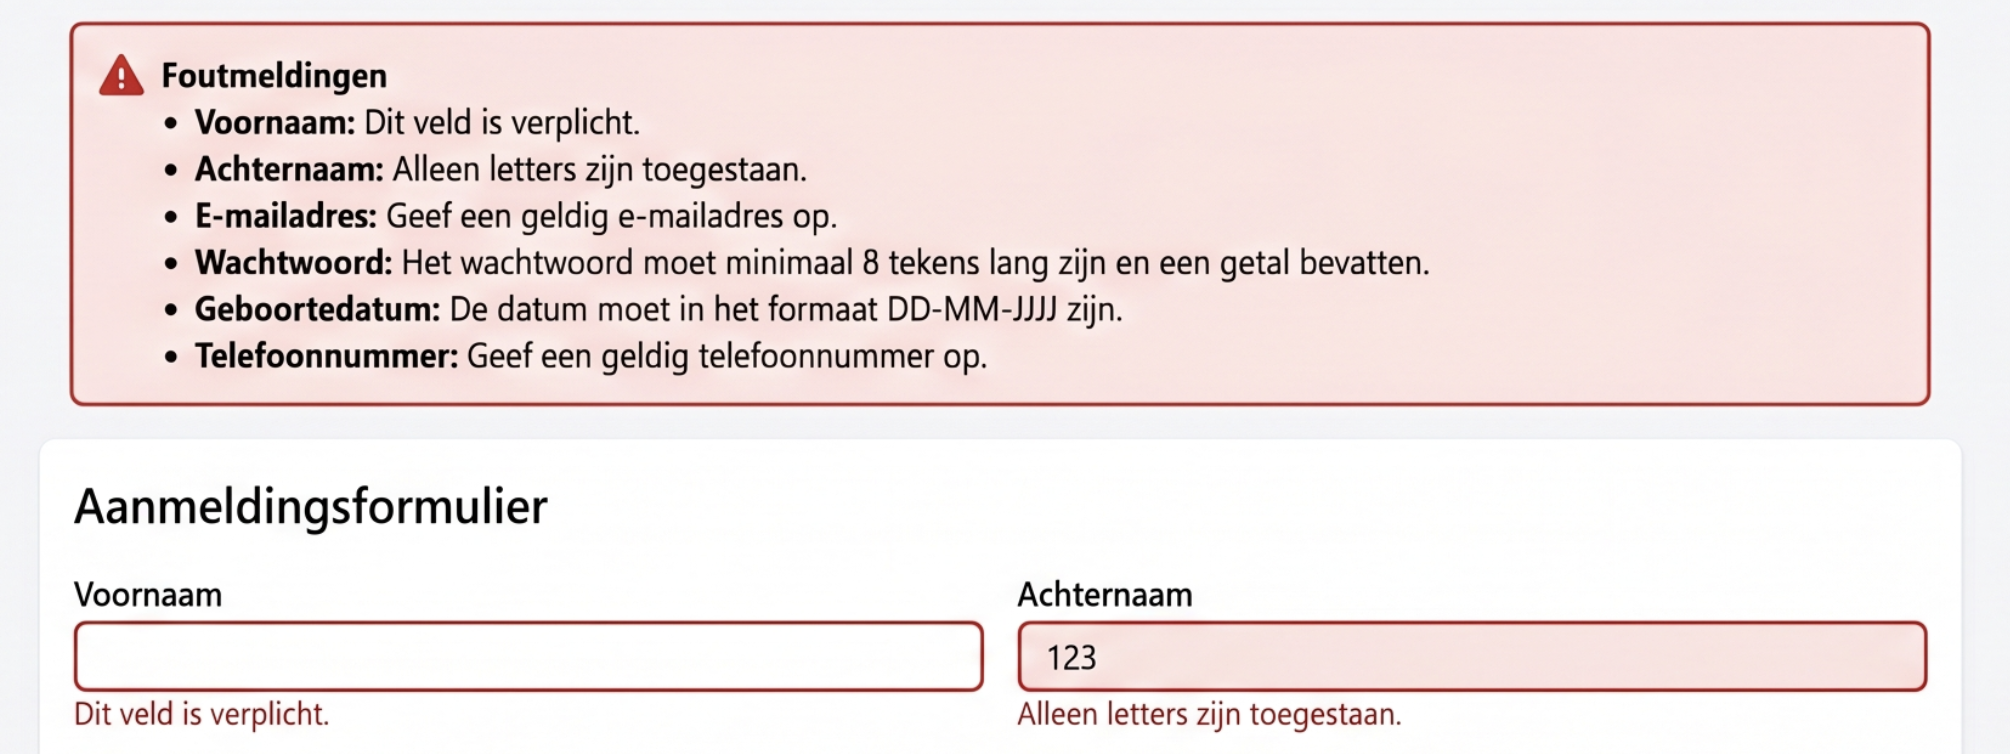Click the bold Wachtwoord label in errors
2010x754 pixels.
[293, 262]
